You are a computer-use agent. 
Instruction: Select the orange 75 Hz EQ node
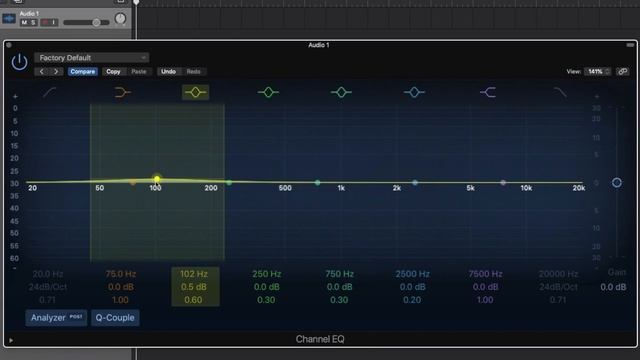pyautogui.click(x=133, y=182)
